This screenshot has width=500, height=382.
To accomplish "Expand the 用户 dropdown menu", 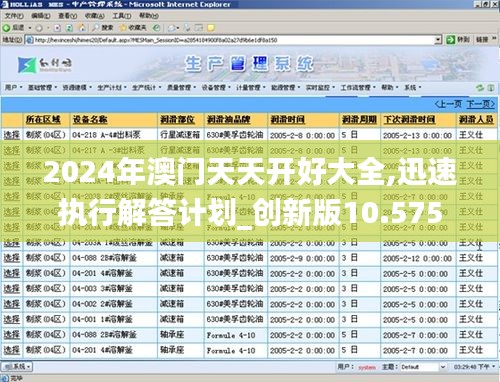I will pos(13,87).
